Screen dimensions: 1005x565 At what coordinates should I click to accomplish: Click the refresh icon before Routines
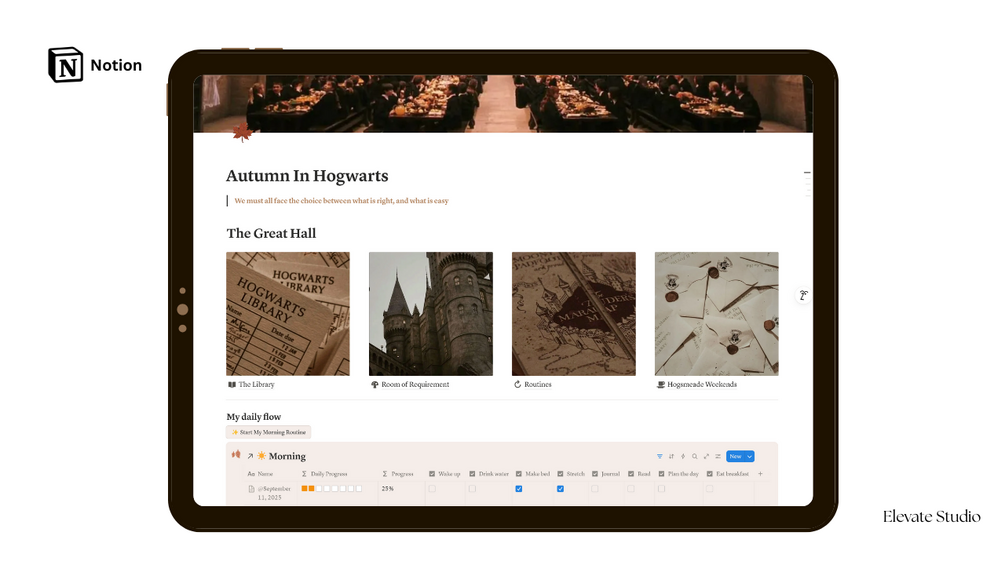click(x=518, y=384)
